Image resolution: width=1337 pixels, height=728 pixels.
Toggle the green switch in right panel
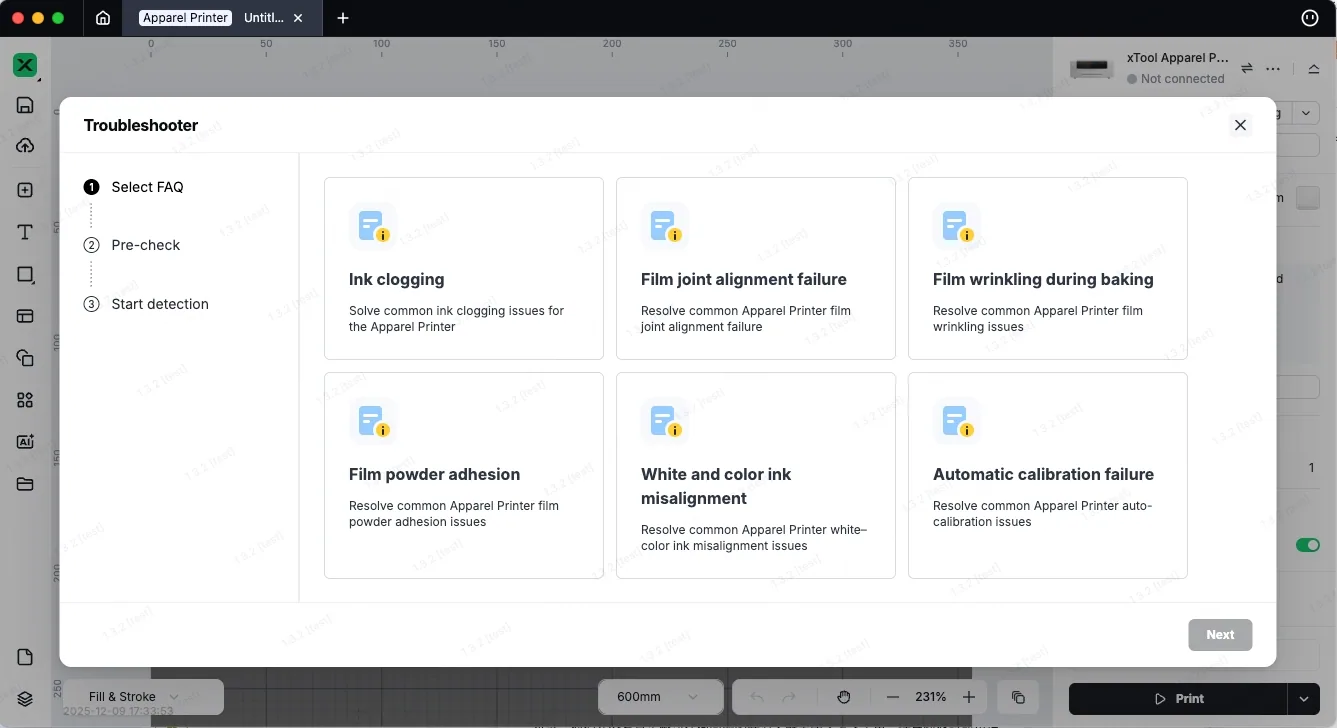coord(1307,545)
